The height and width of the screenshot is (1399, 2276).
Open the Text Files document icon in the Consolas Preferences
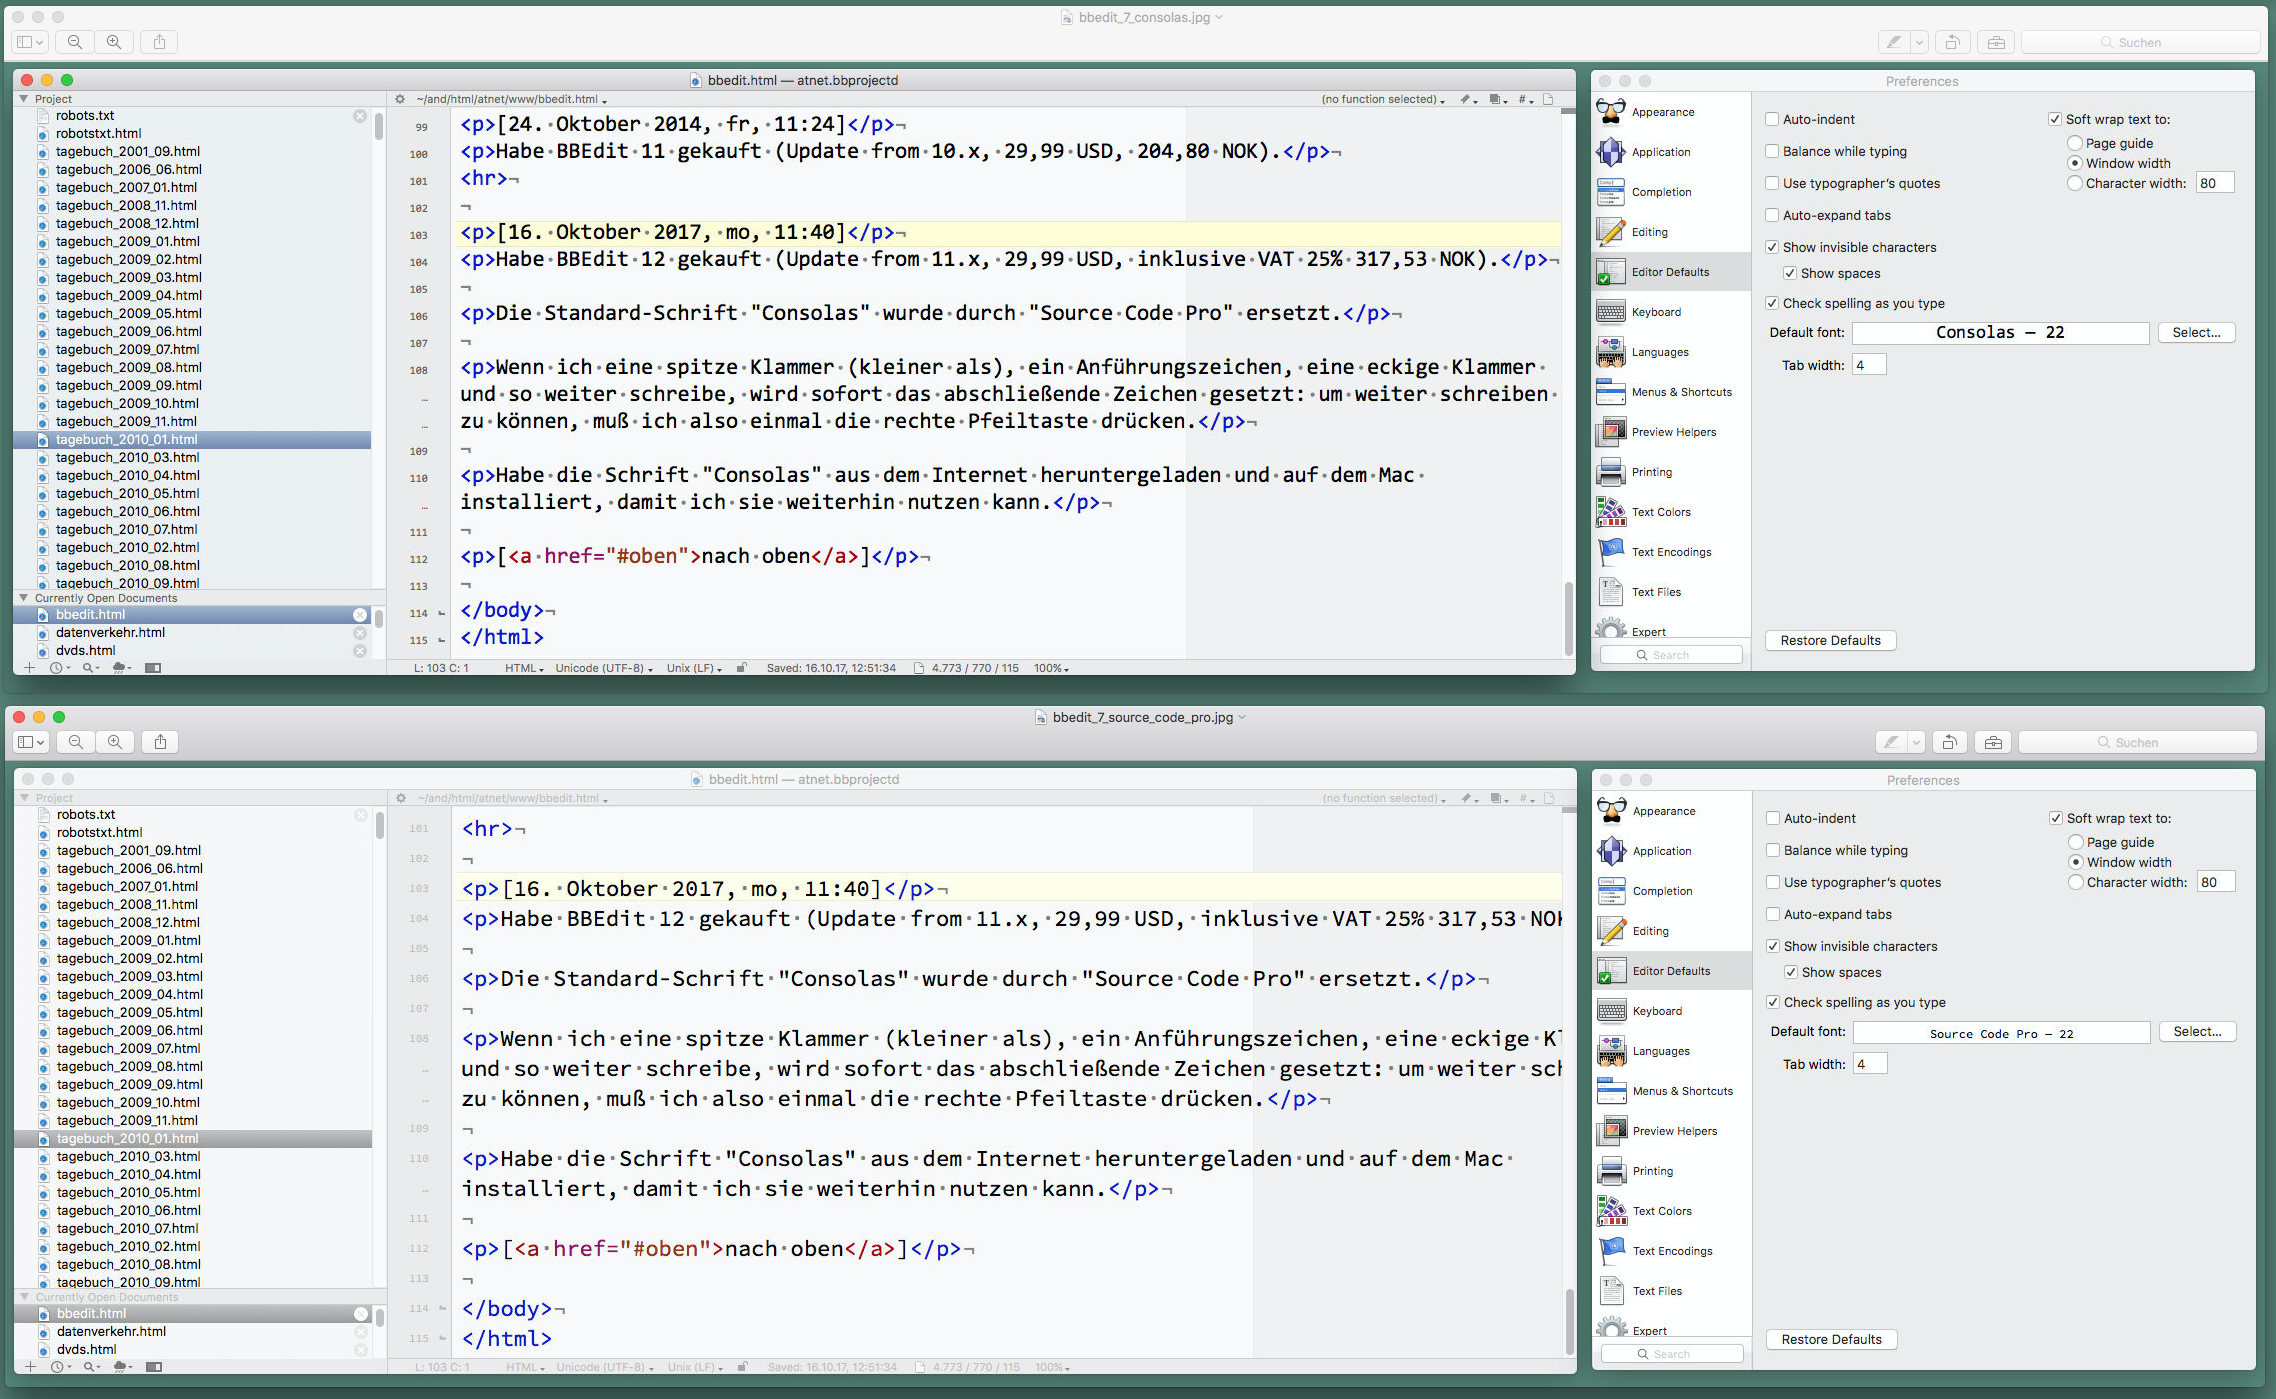pos(1611,592)
